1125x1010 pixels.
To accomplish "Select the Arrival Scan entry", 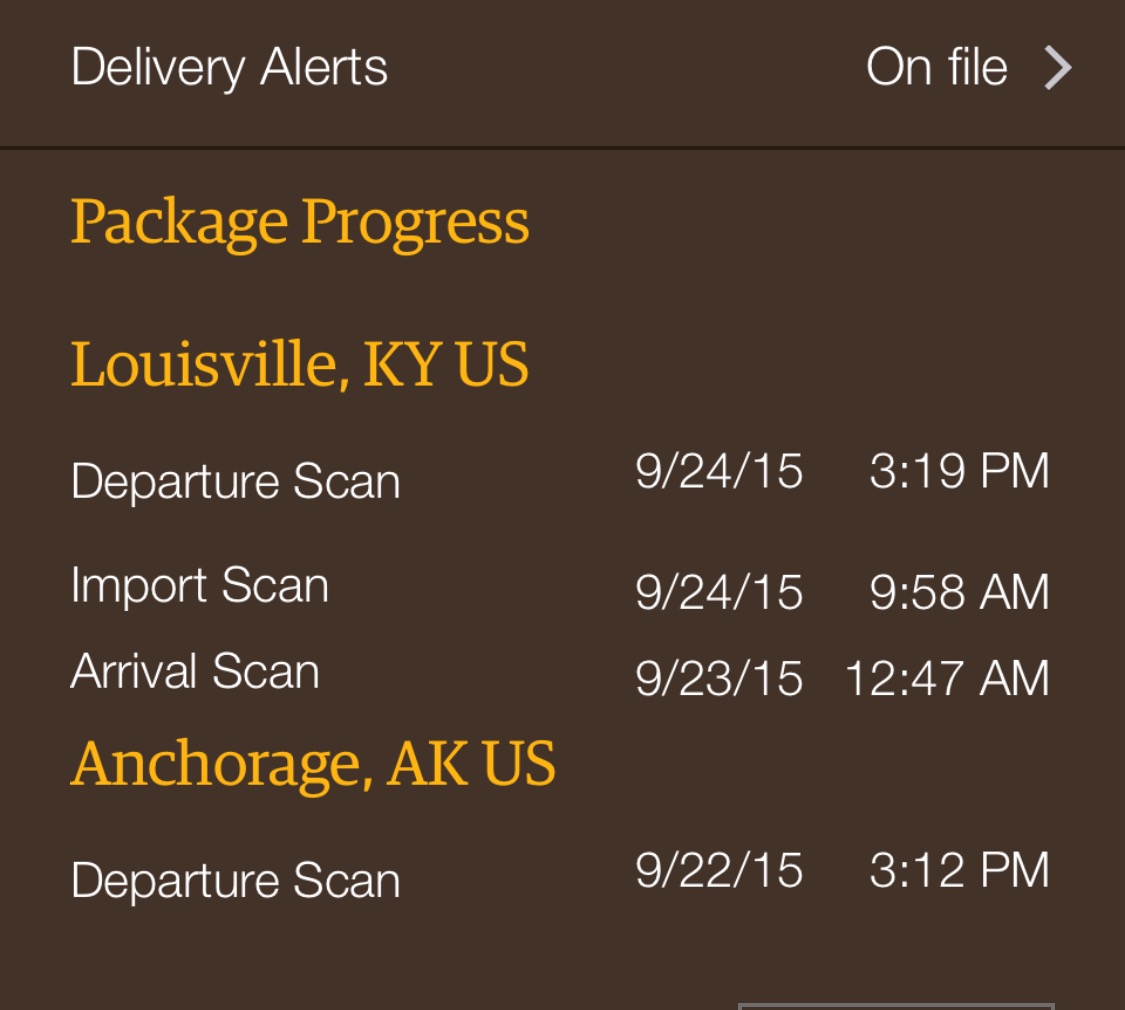I will 194,671.
